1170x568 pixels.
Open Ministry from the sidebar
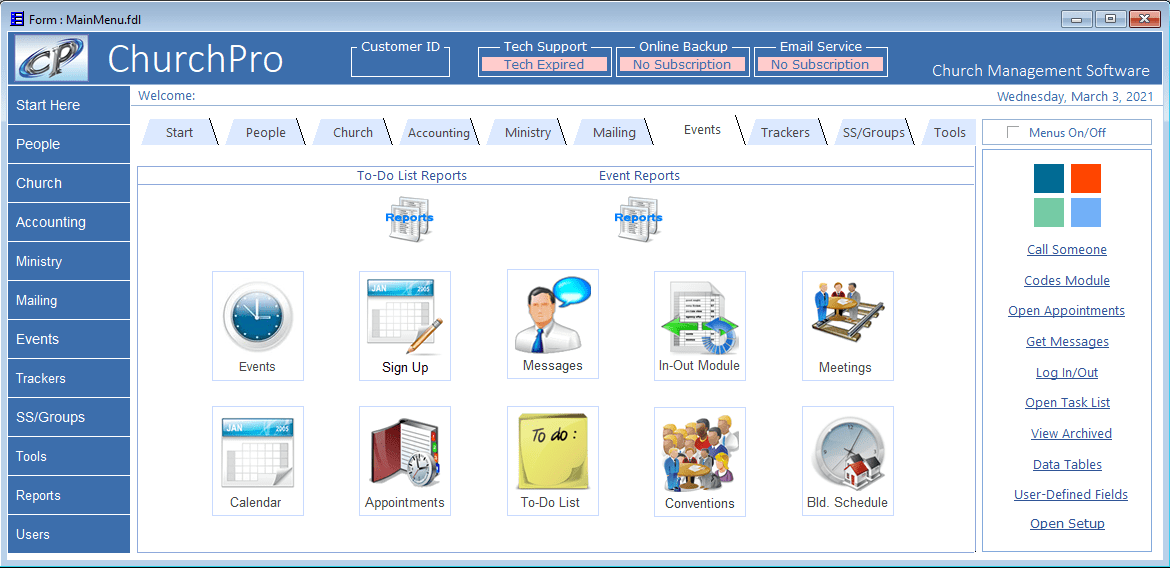click(x=69, y=261)
